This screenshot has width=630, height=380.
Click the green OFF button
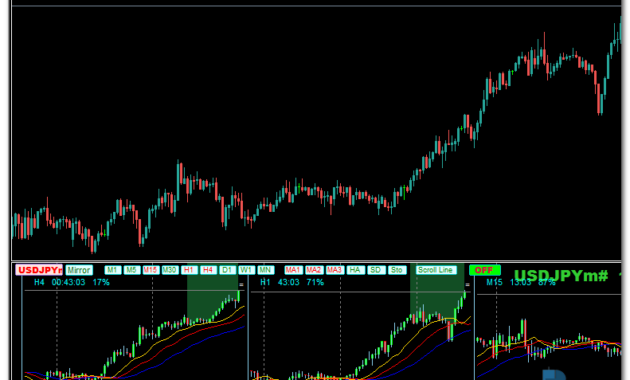tap(485, 270)
